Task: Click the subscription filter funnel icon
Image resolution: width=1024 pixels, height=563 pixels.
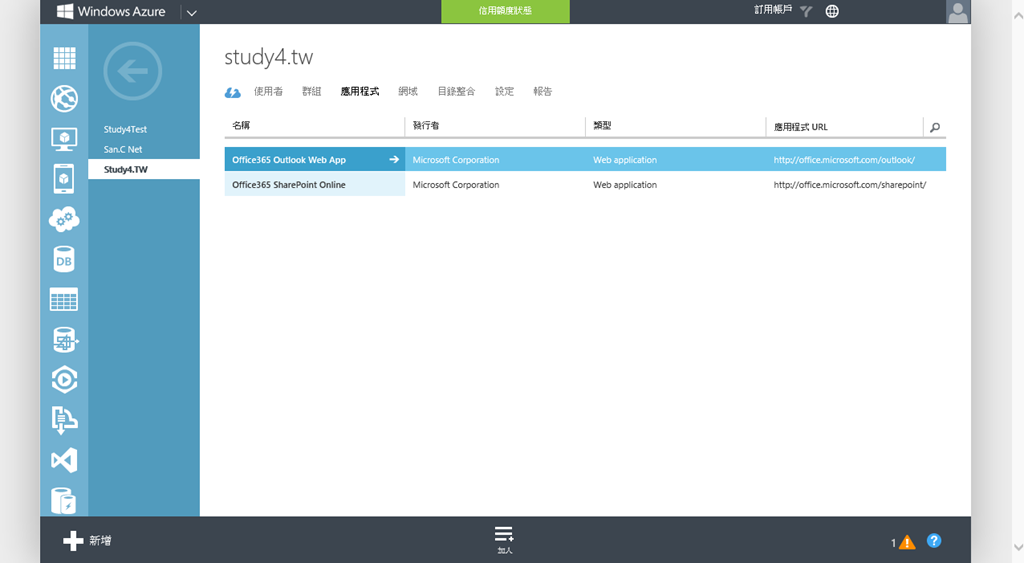Action: pyautogui.click(x=807, y=11)
